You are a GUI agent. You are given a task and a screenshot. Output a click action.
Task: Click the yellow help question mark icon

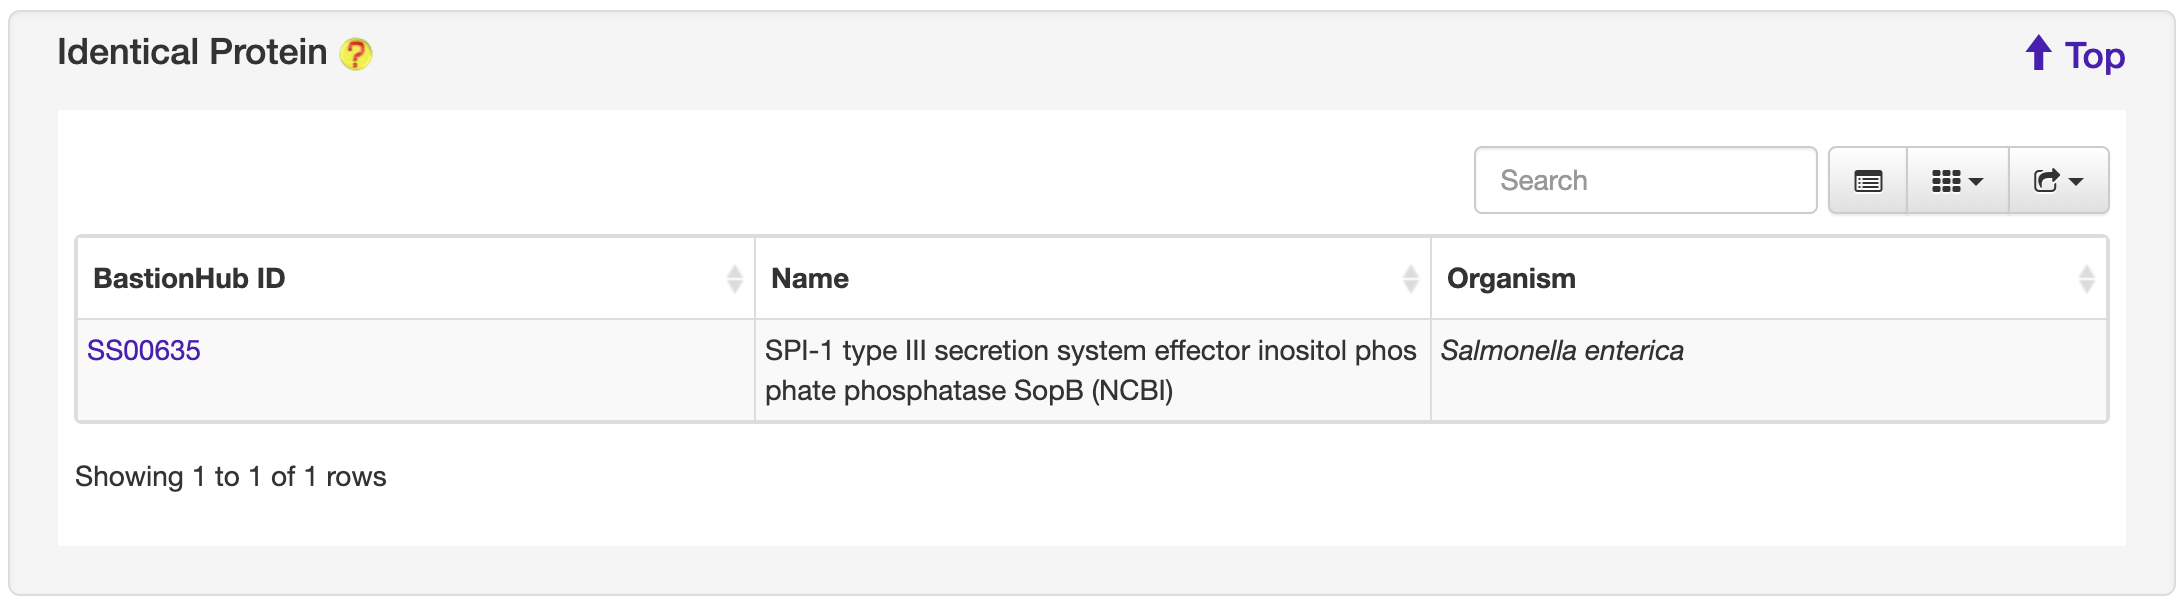click(355, 54)
